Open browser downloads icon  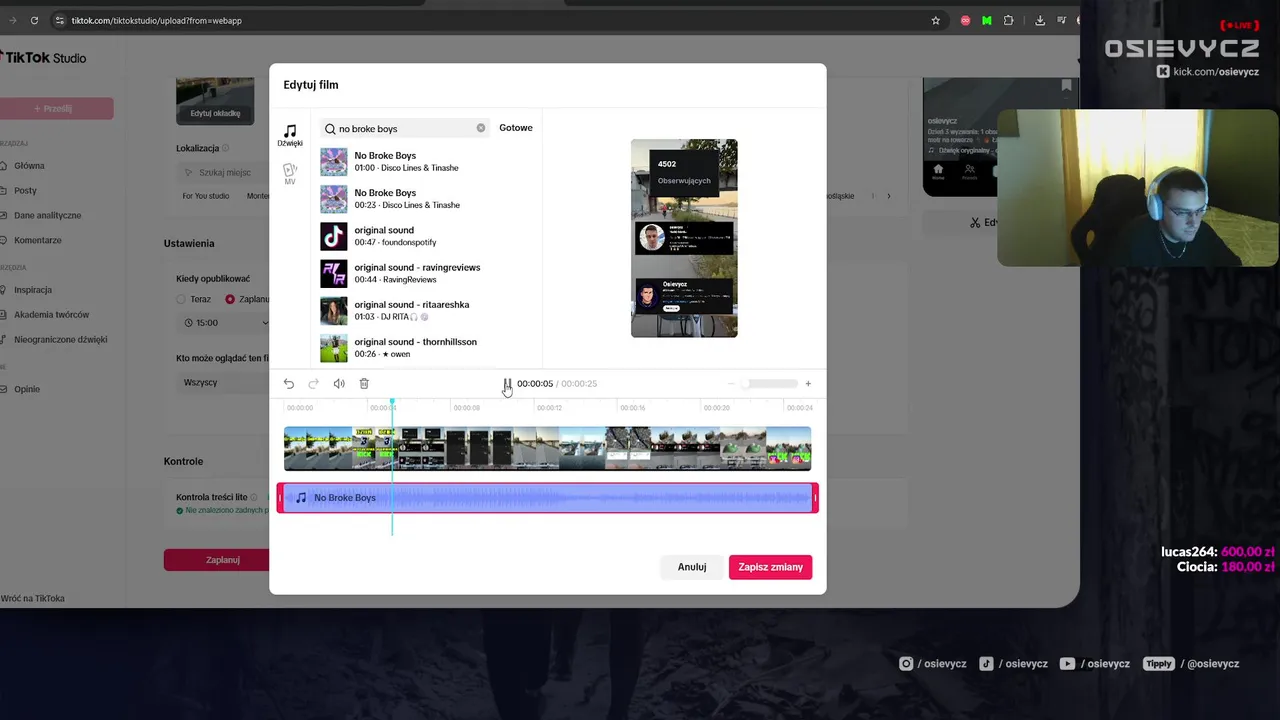pyautogui.click(x=1040, y=20)
